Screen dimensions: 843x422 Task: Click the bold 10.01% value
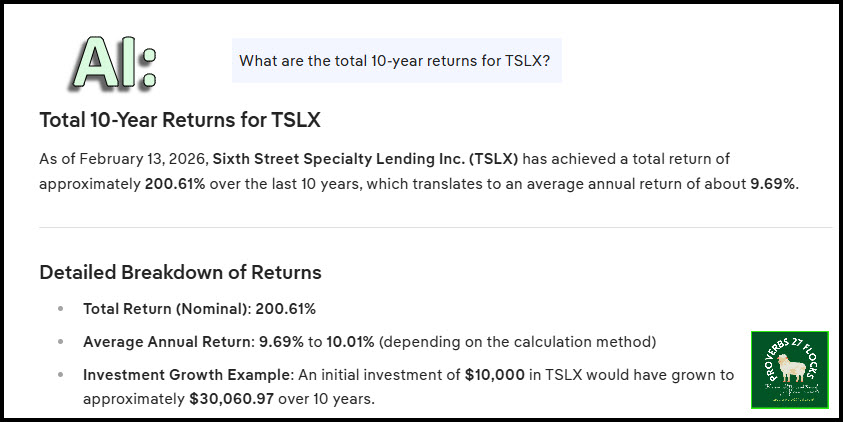(x=348, y=342)
